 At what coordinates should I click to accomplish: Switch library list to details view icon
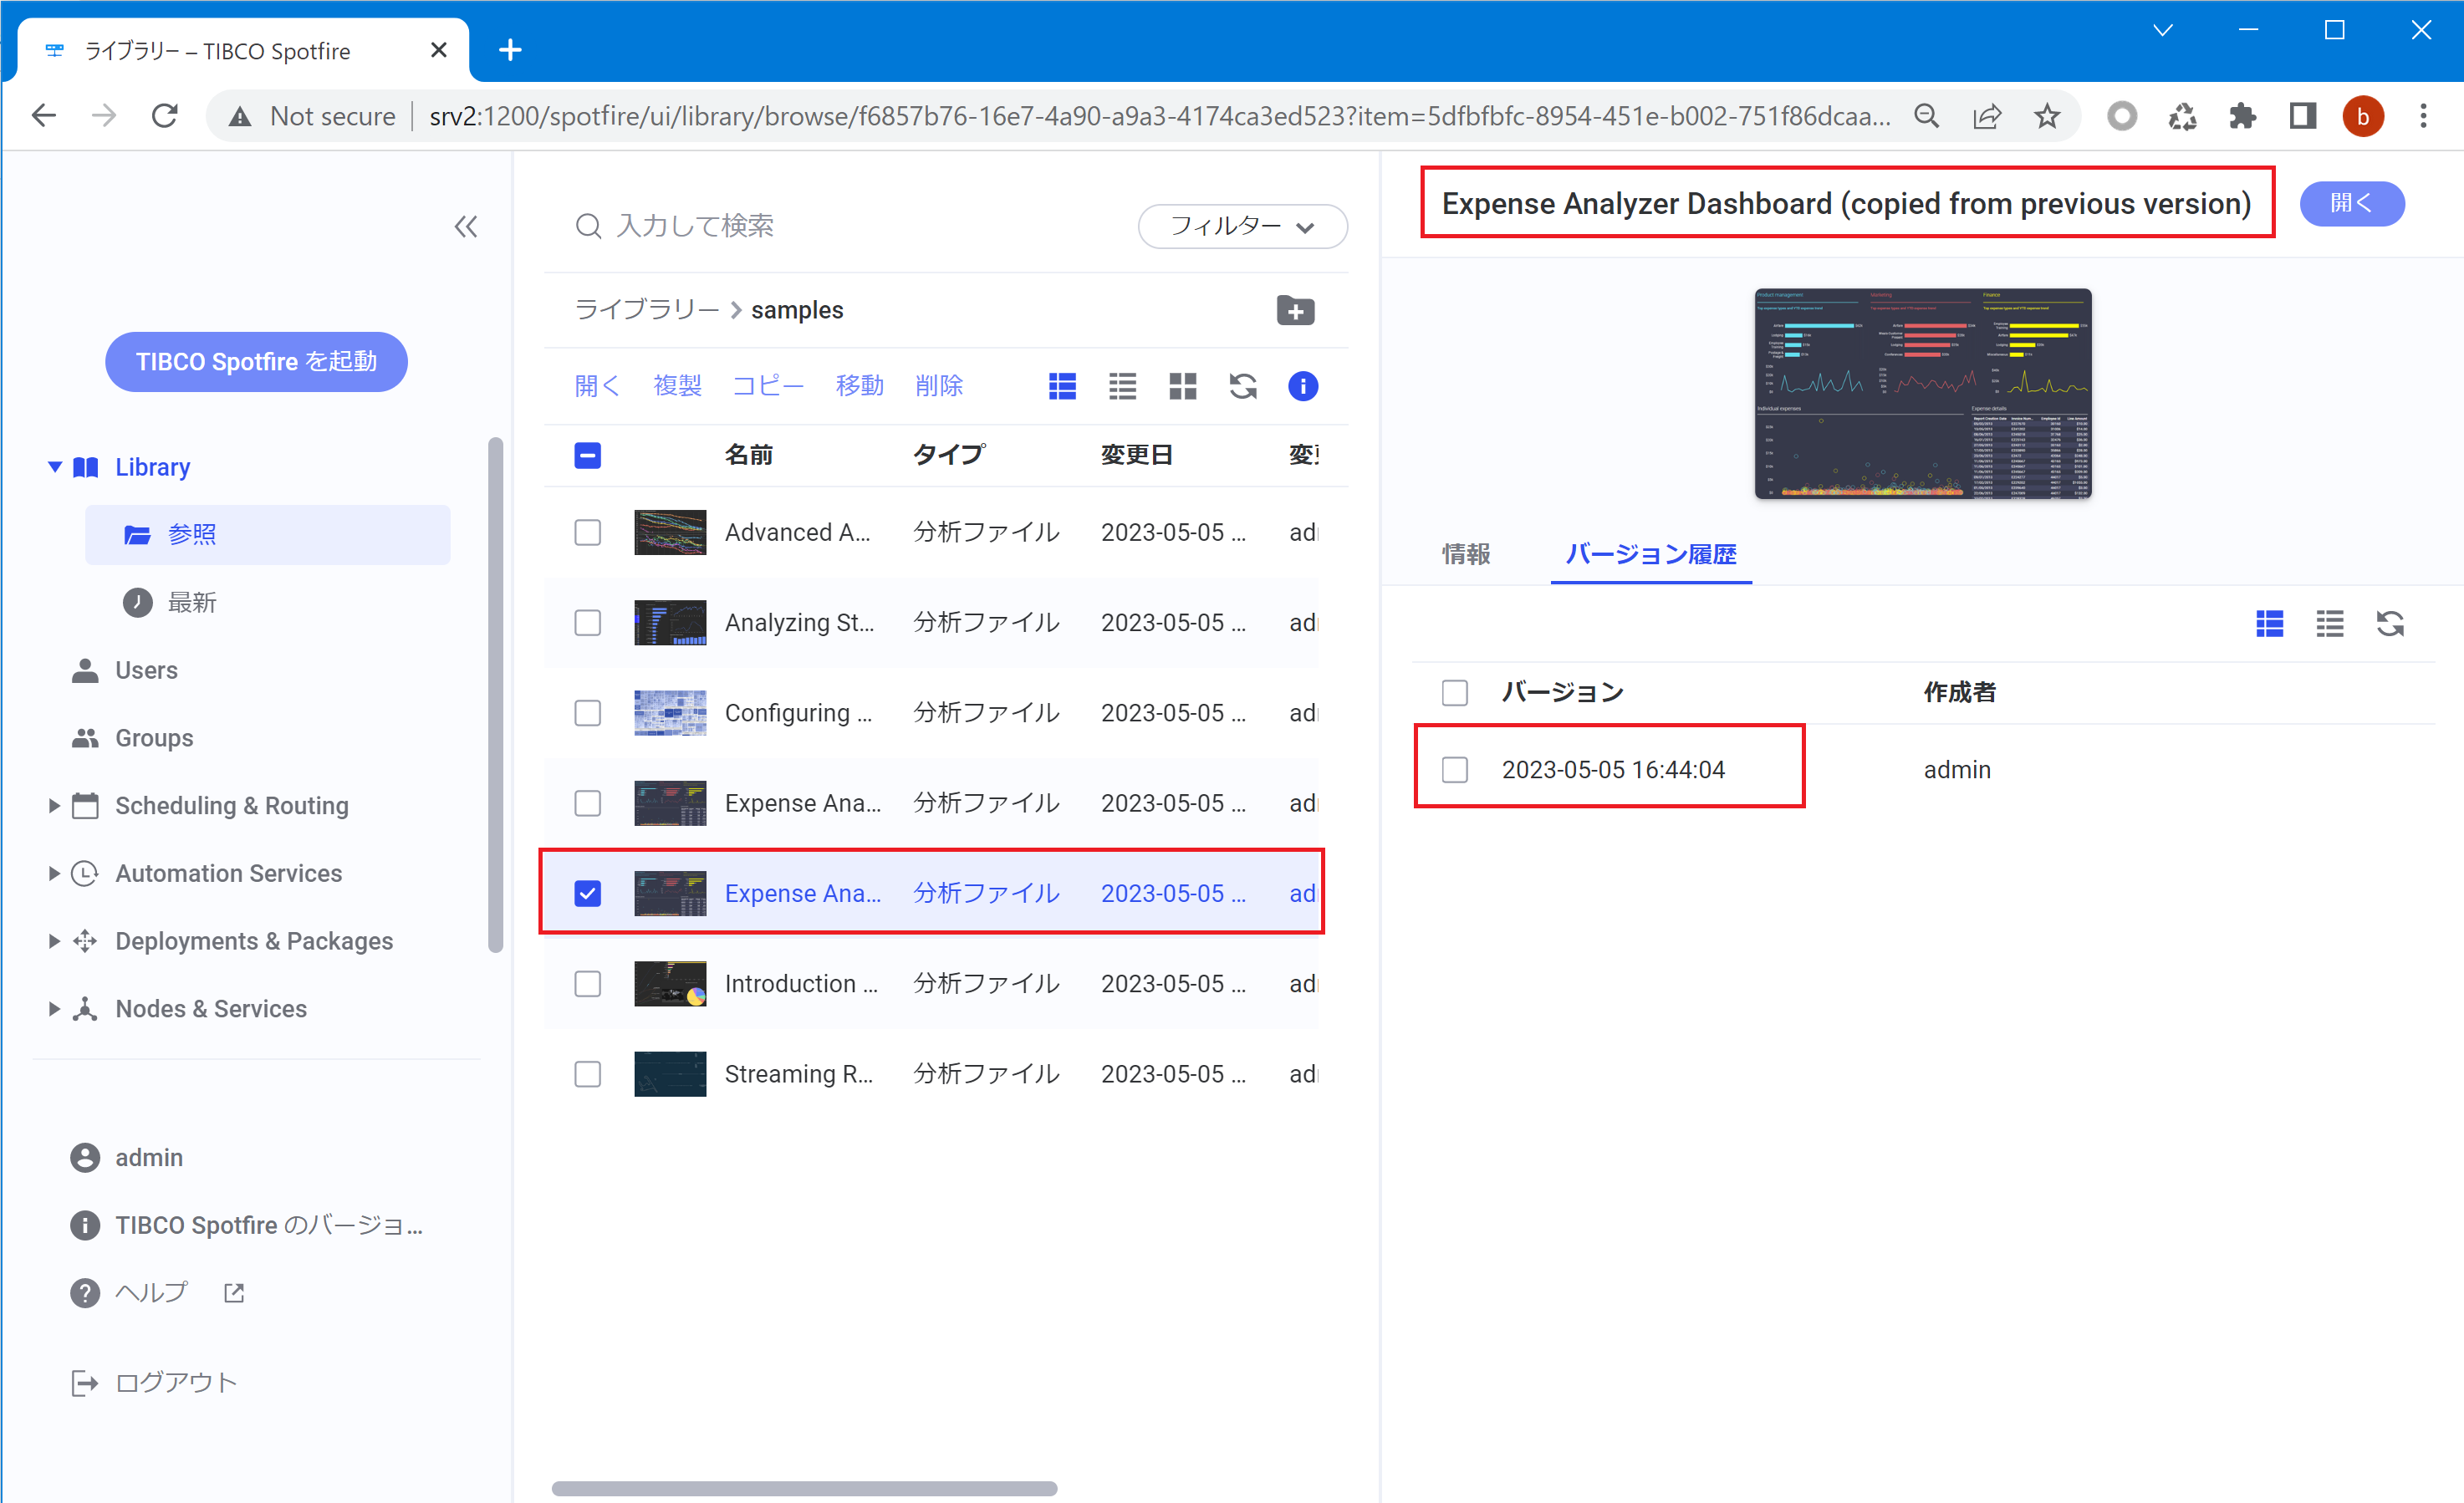coord(1062,386)
